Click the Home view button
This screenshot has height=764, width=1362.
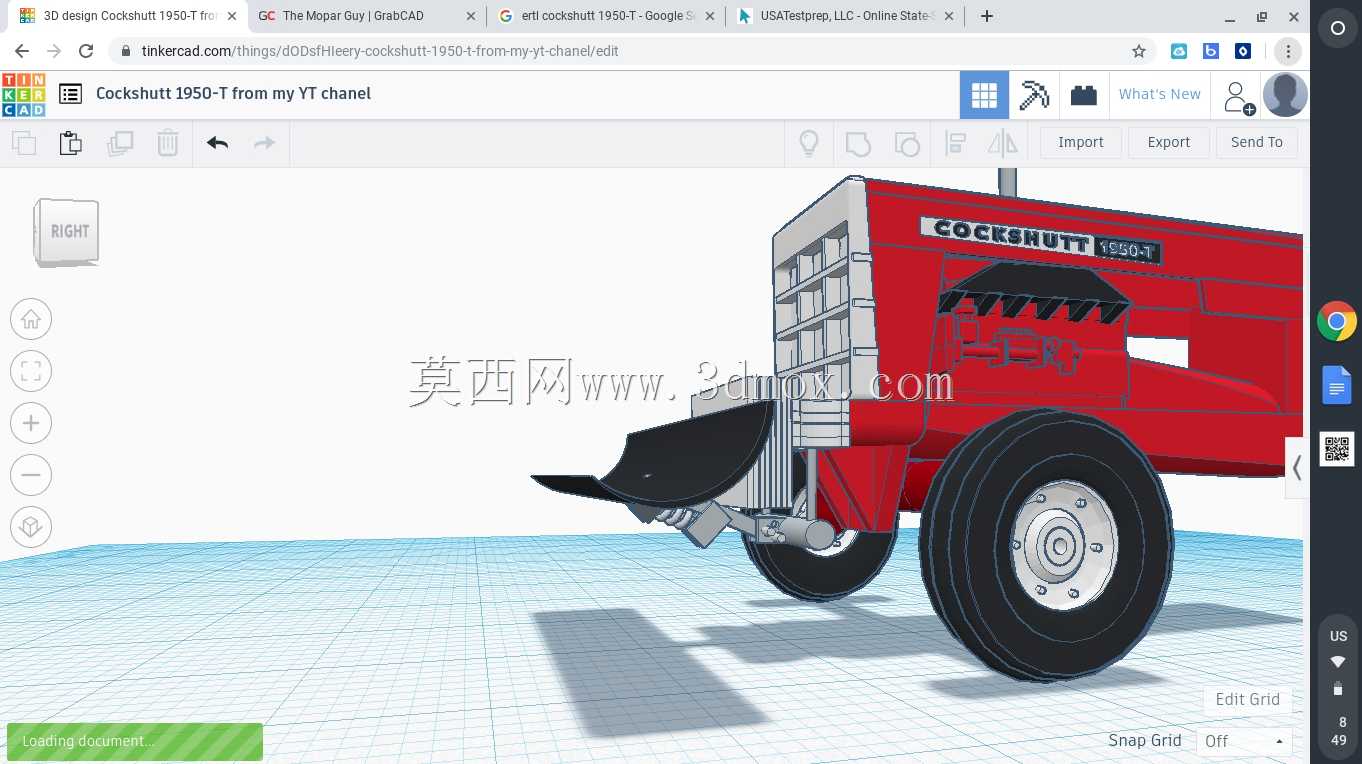pyautogui.click(x=31, y=319)
